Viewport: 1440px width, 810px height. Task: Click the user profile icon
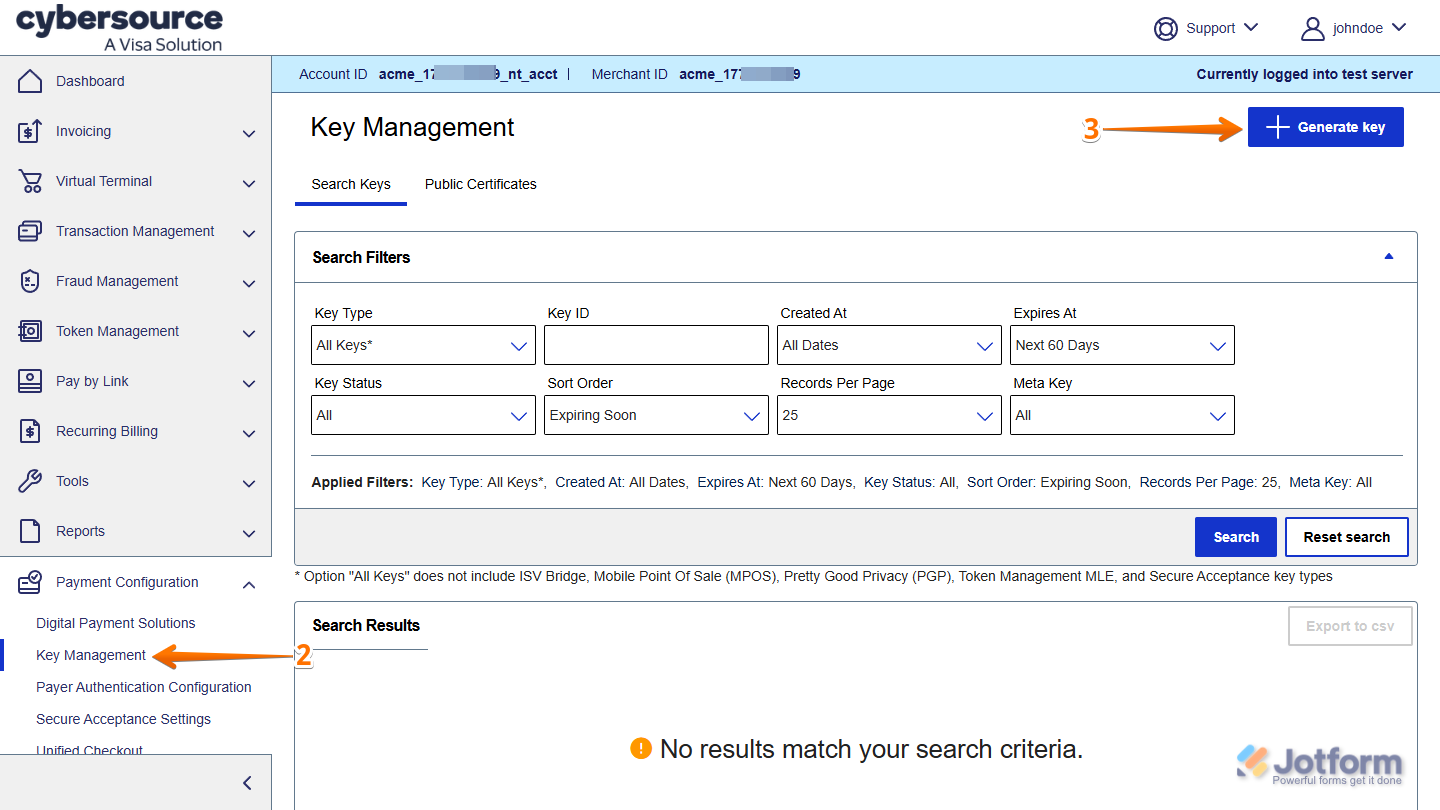coord(1312,28)
